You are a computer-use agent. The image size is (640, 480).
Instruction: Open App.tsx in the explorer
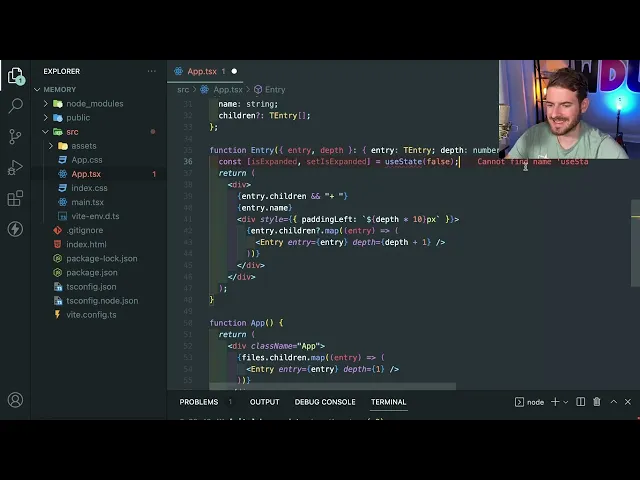click(x=86, y=174)
